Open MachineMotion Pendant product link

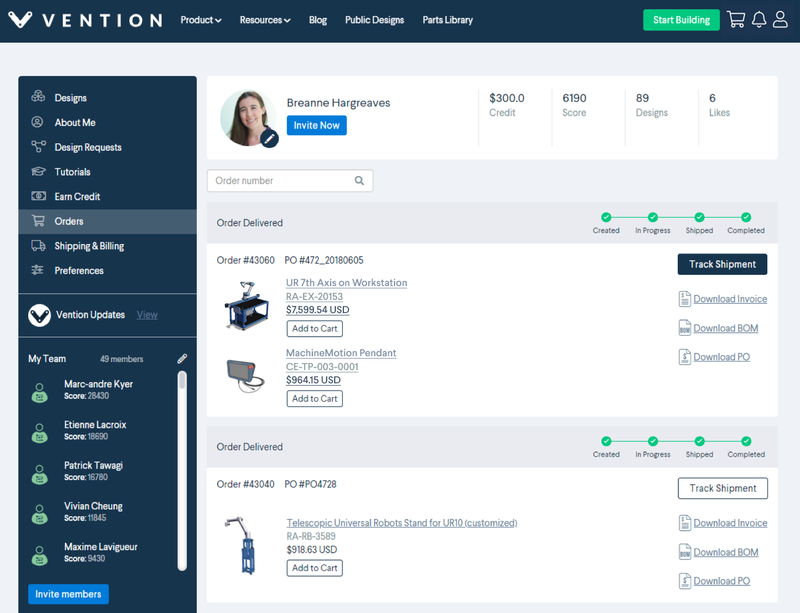click(x=341, y=353)
